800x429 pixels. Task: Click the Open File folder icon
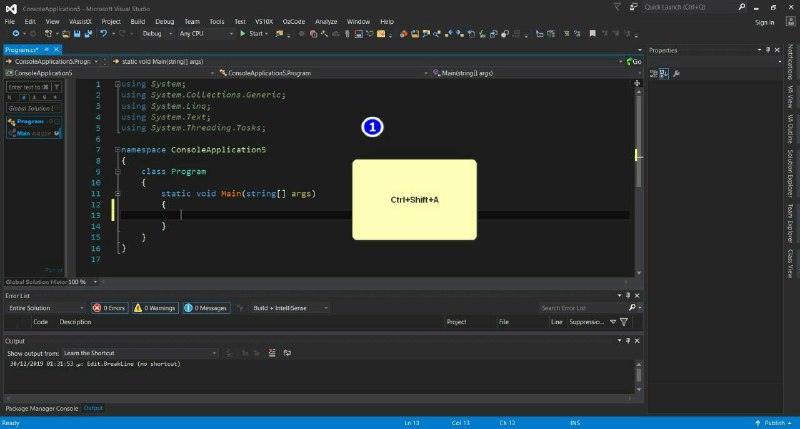66,34
